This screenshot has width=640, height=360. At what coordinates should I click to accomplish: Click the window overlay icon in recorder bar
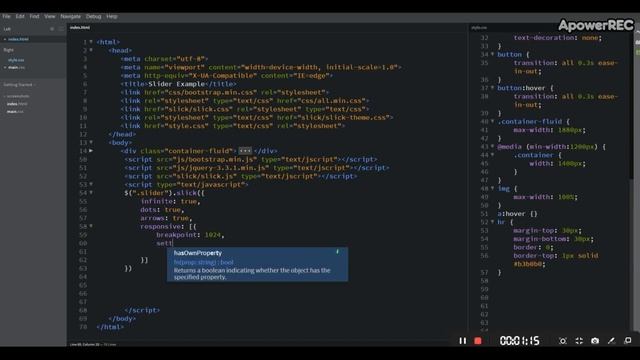click(628, 340)
